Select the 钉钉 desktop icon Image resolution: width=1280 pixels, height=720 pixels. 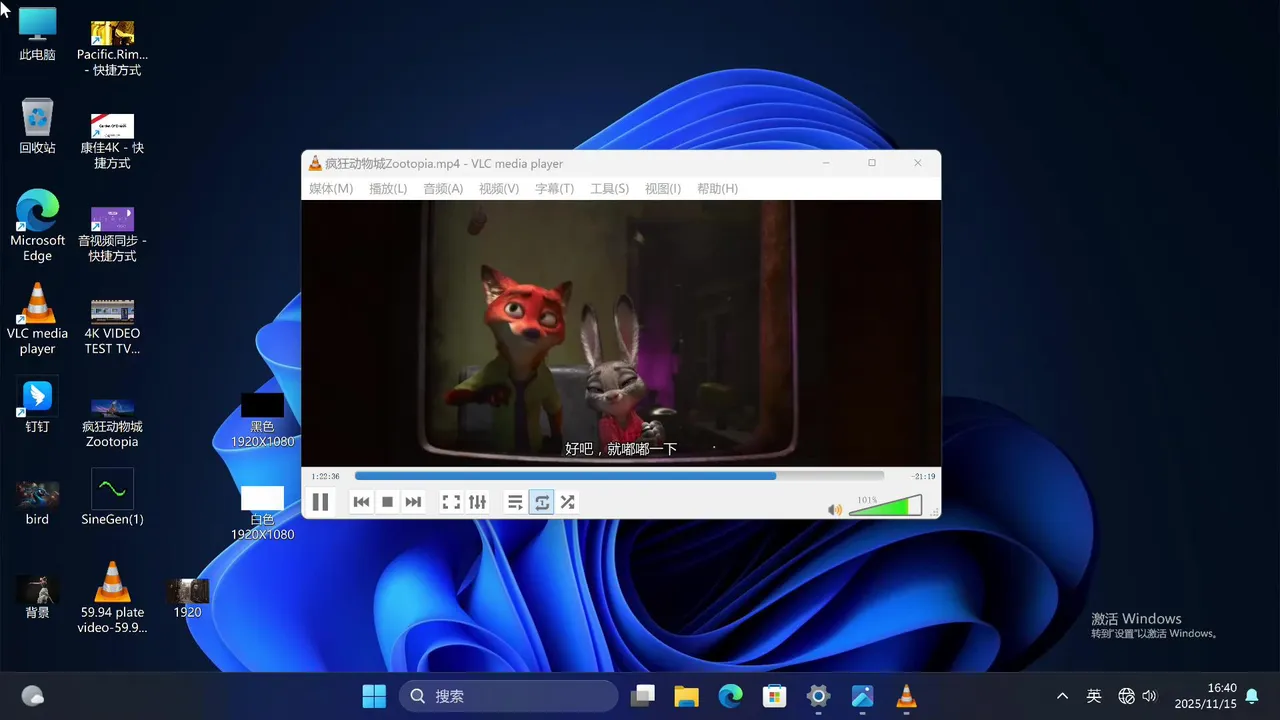[x=37, y=405]
